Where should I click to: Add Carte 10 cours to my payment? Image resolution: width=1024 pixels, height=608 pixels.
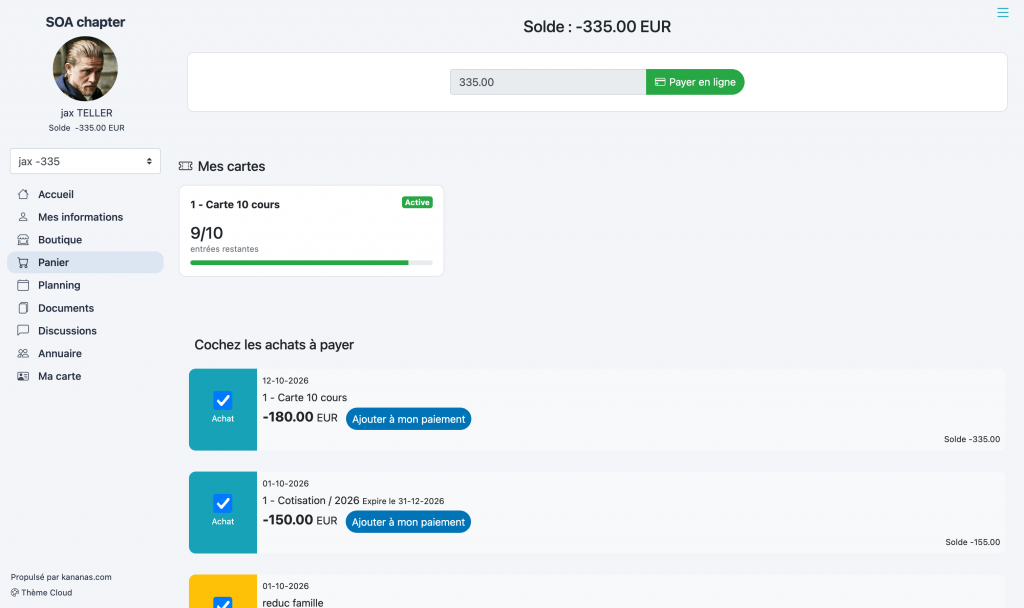pyautogui.click(x=408, y=419)
